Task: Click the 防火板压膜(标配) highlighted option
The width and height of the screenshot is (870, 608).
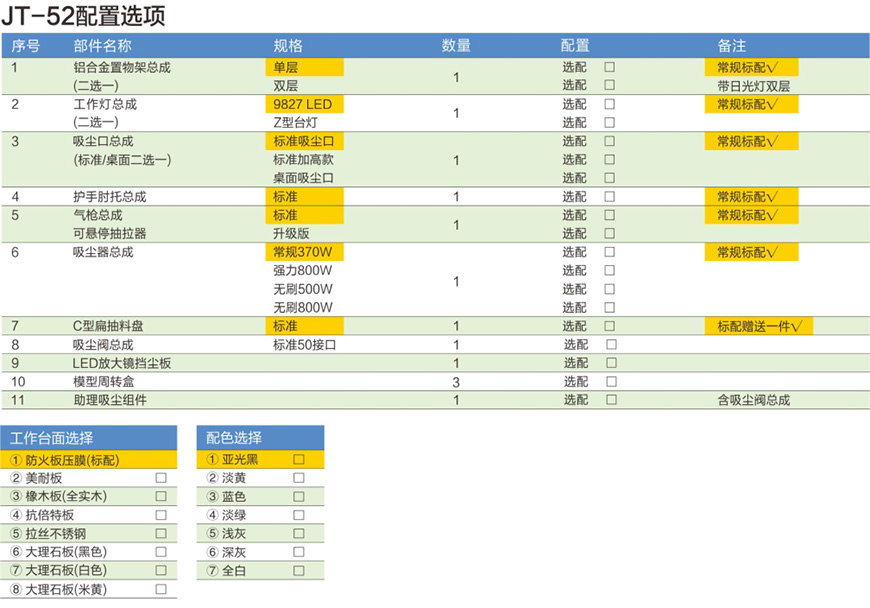Action: point(70,460)
